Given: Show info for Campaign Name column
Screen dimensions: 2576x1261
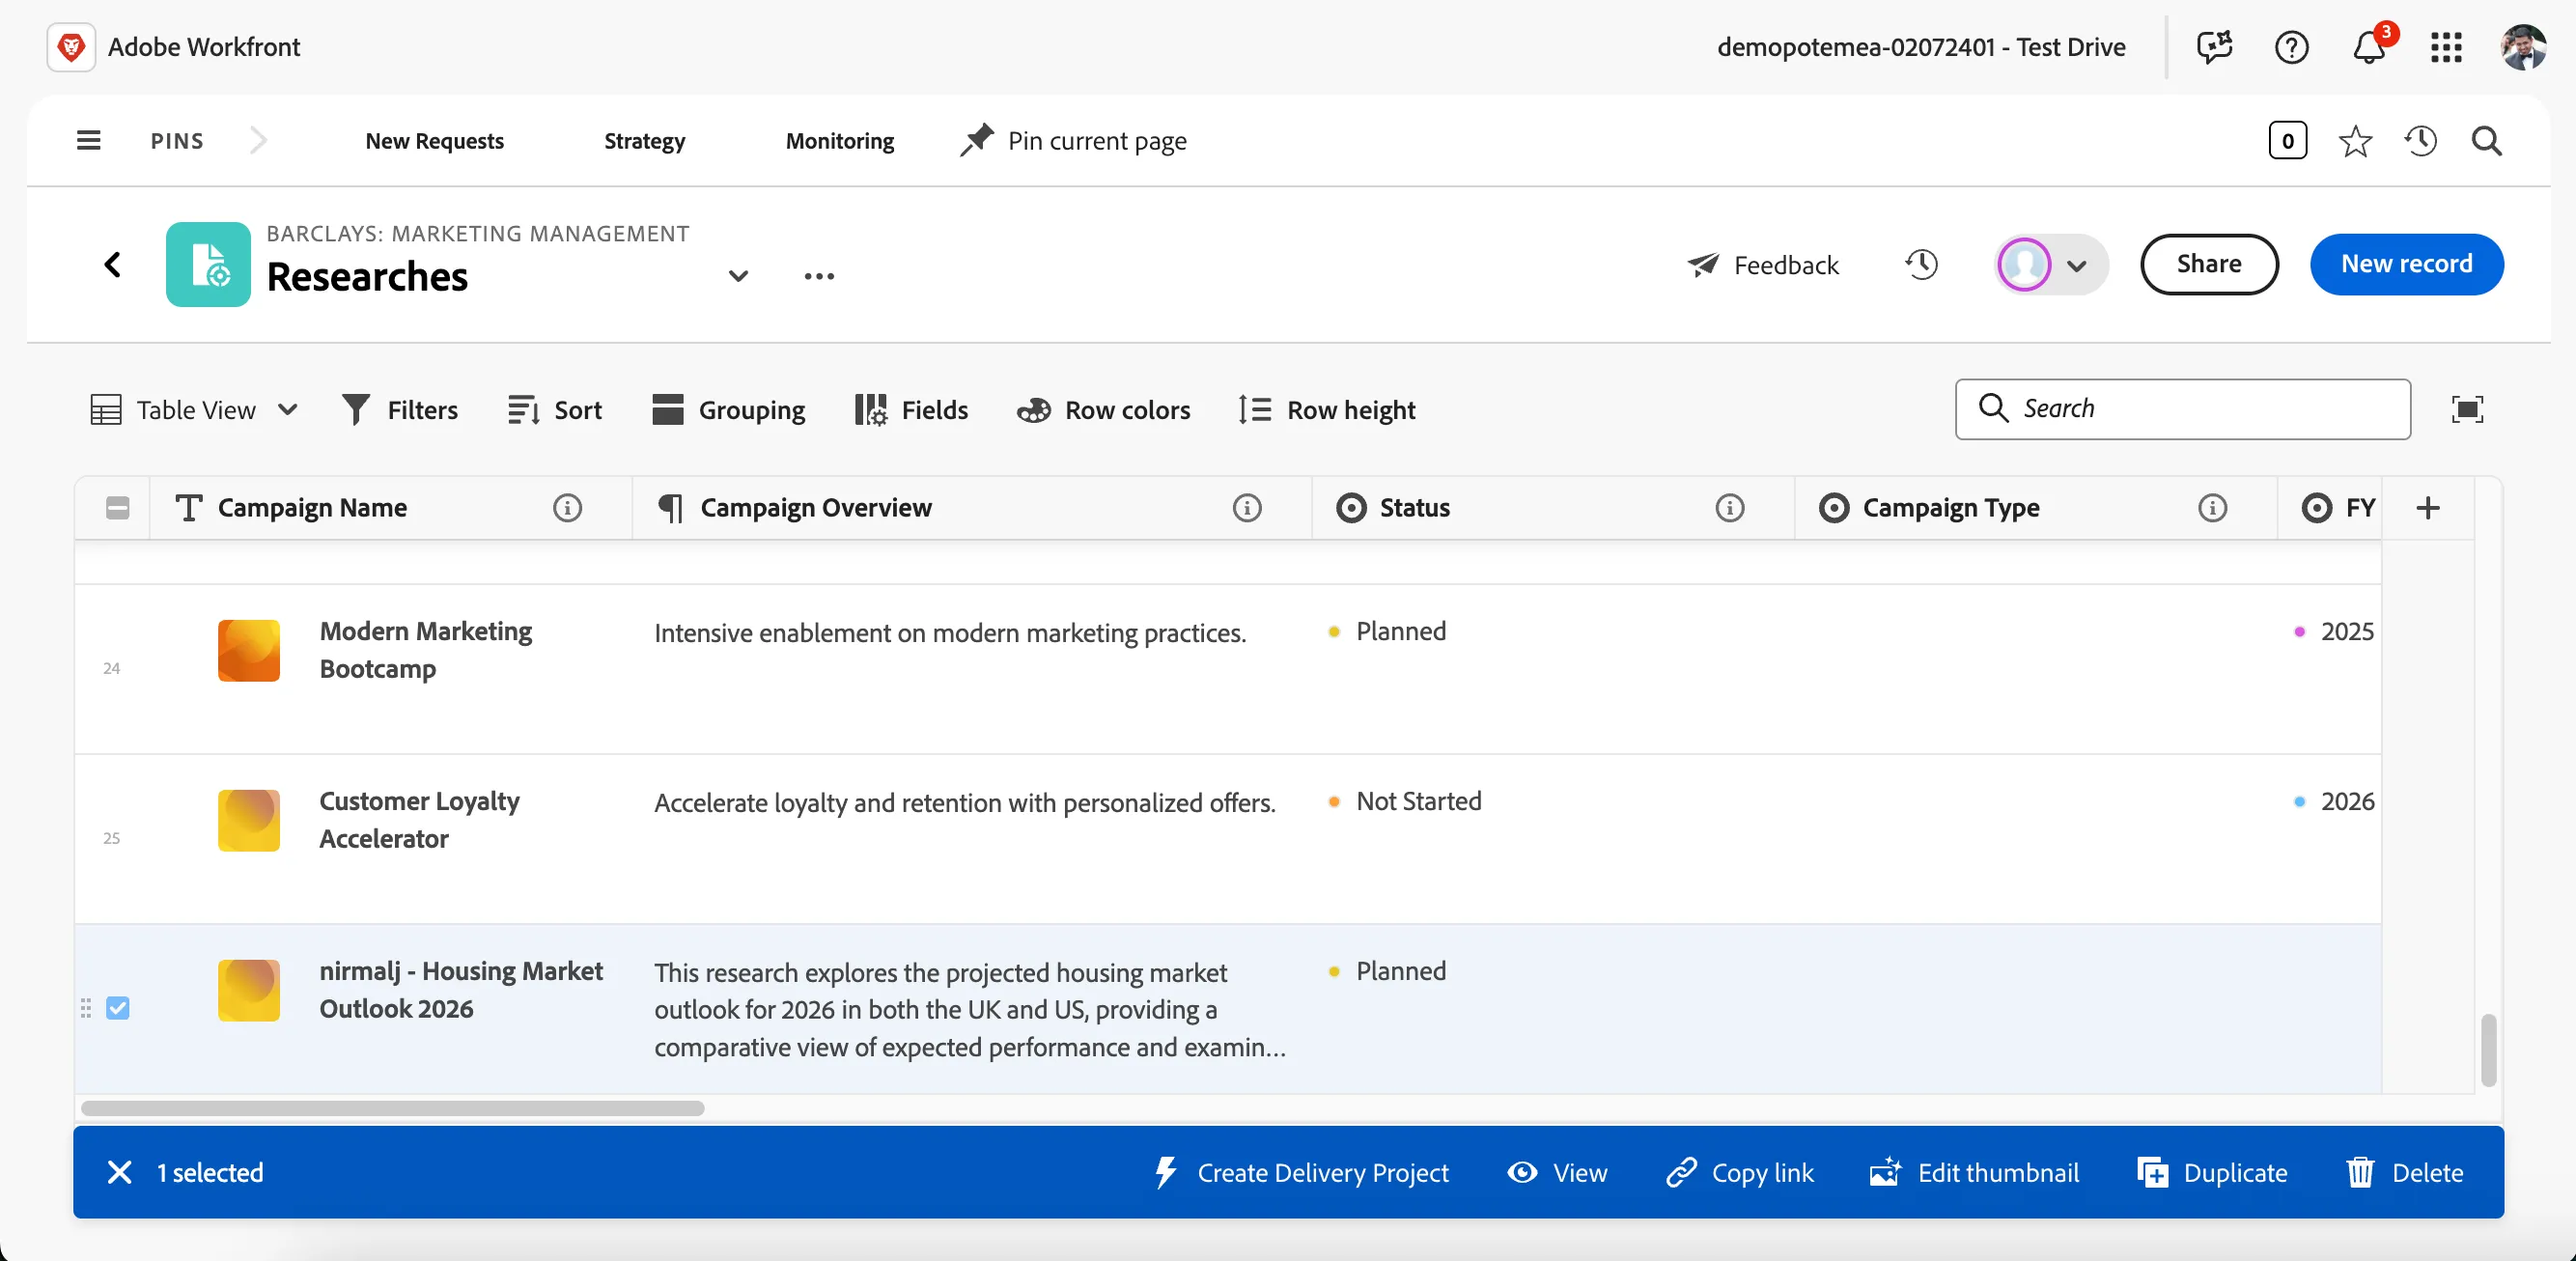Looking at the screenshot, I should (567, 508).
